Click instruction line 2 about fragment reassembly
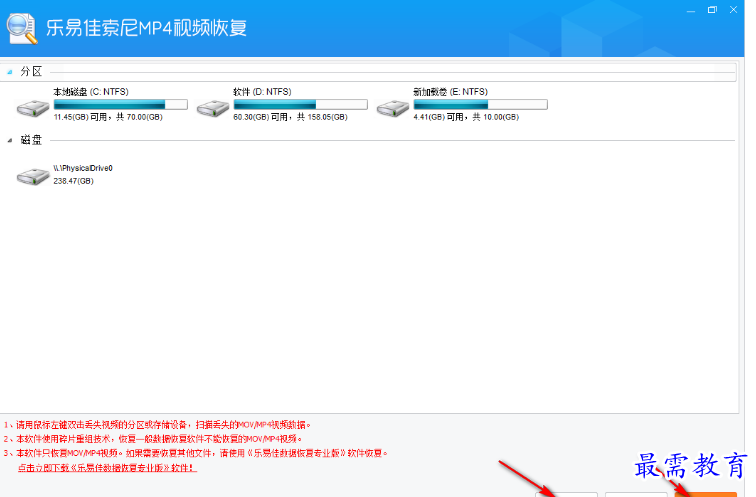This screenshot has height=497, width=756. pos(153,439)
